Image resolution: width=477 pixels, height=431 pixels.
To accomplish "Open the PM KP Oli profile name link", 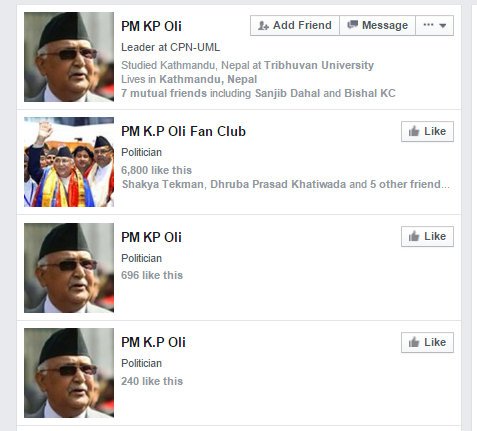I will point(151,26).
